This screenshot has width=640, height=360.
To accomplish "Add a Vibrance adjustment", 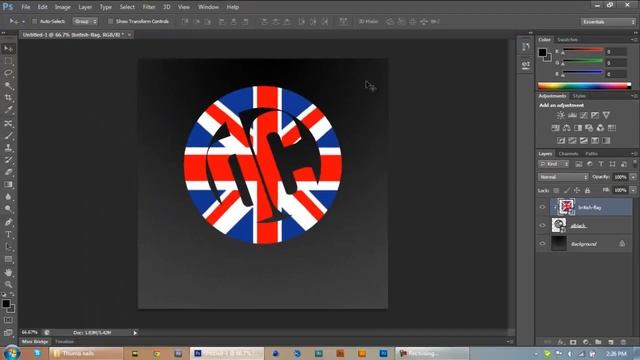I will click(x=606, y=116).
